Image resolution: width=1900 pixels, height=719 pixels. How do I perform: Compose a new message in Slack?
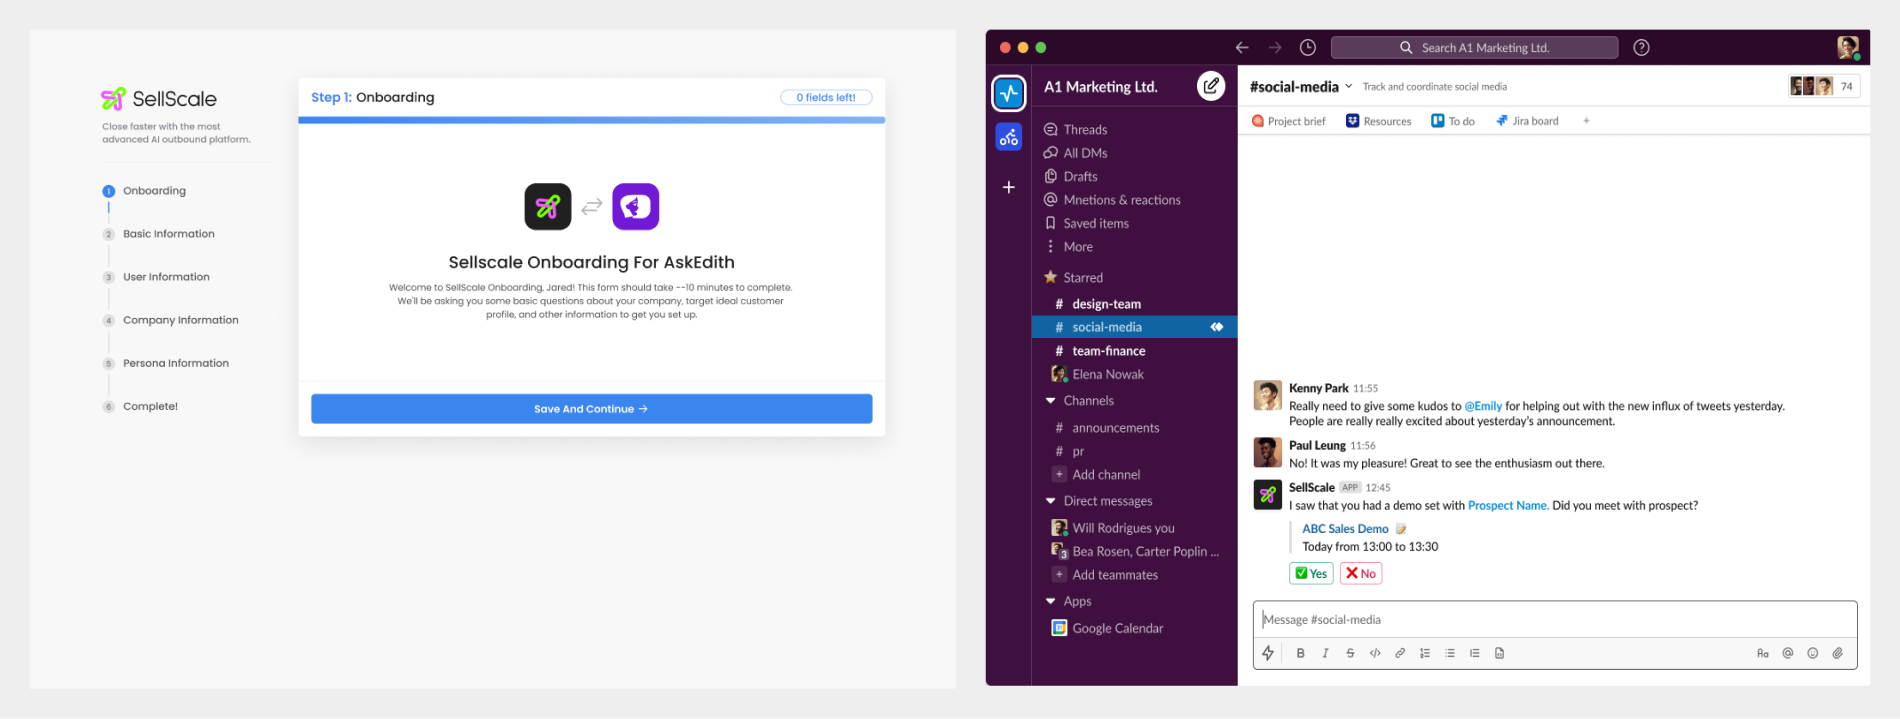(x=1211, y=86)
